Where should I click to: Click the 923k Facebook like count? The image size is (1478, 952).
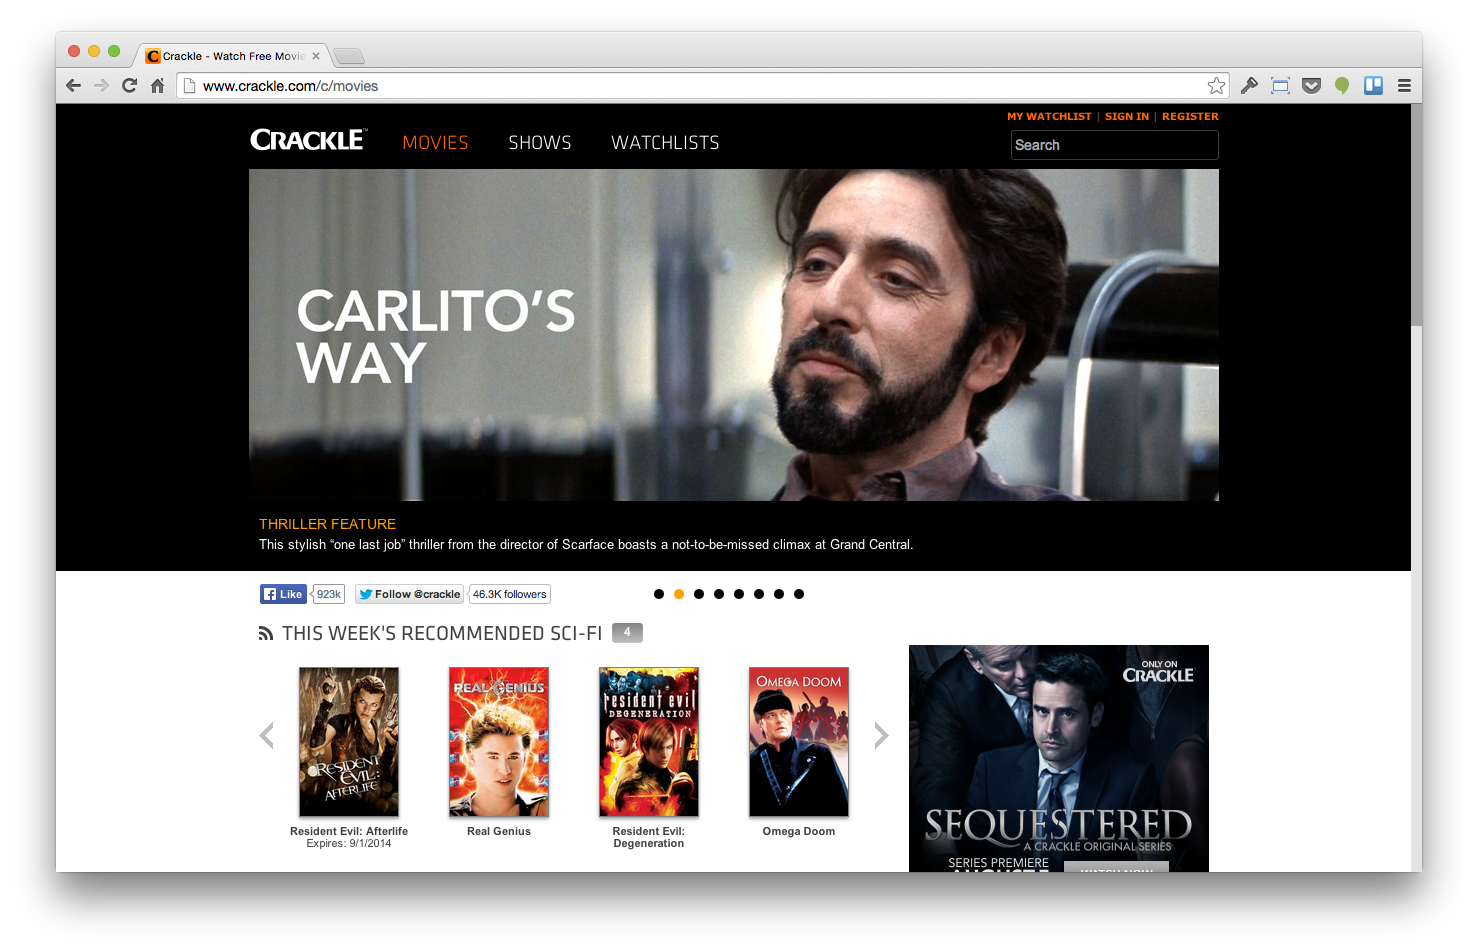(328, 594)
